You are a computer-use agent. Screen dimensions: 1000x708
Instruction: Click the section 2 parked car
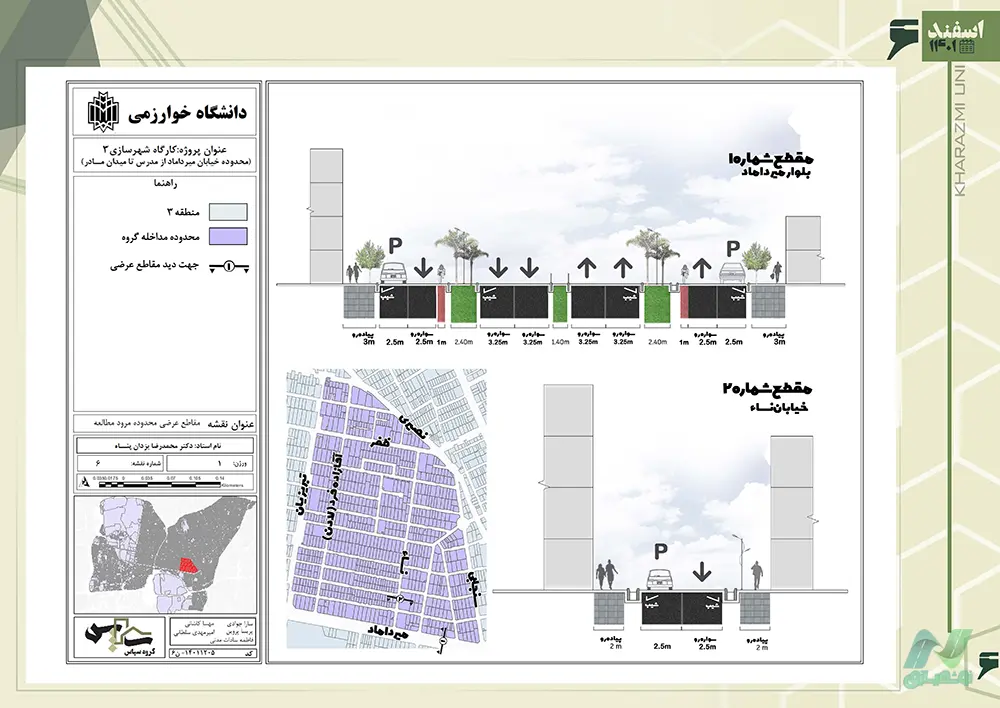[x=660, y=579]
